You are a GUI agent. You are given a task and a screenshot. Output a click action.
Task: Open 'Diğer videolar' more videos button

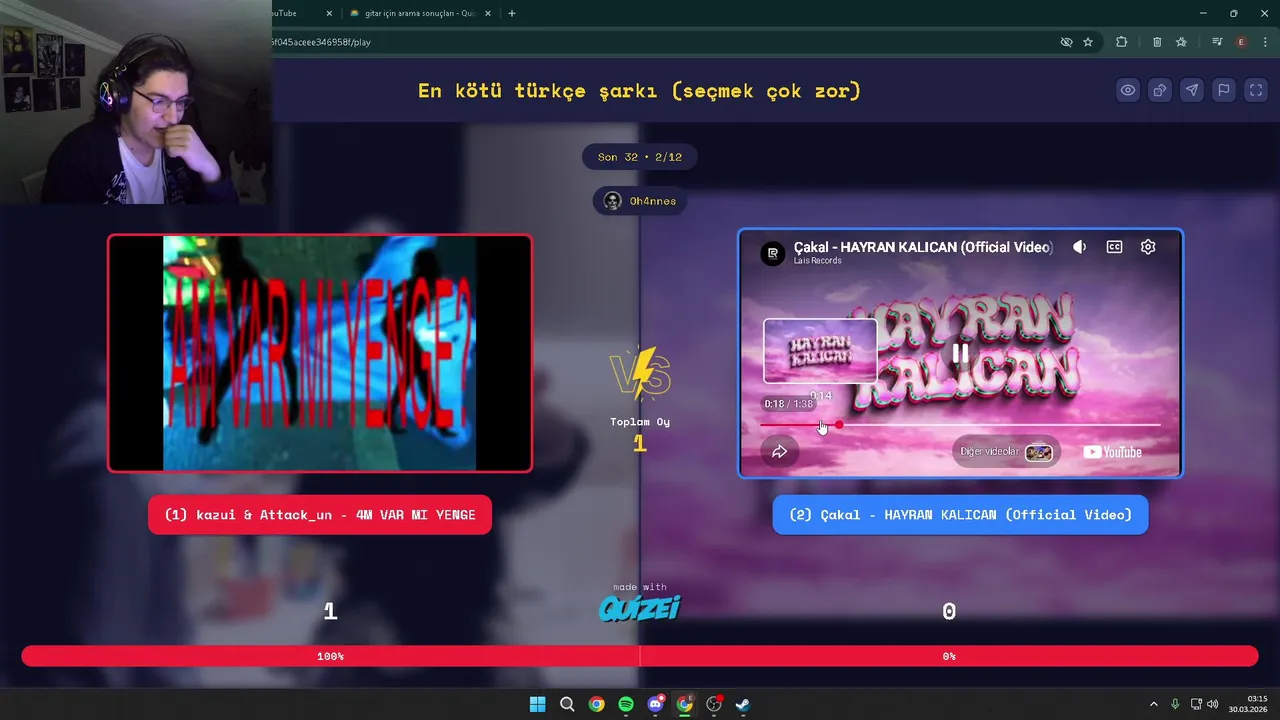pyautogui.click(x=1006, y=452)
